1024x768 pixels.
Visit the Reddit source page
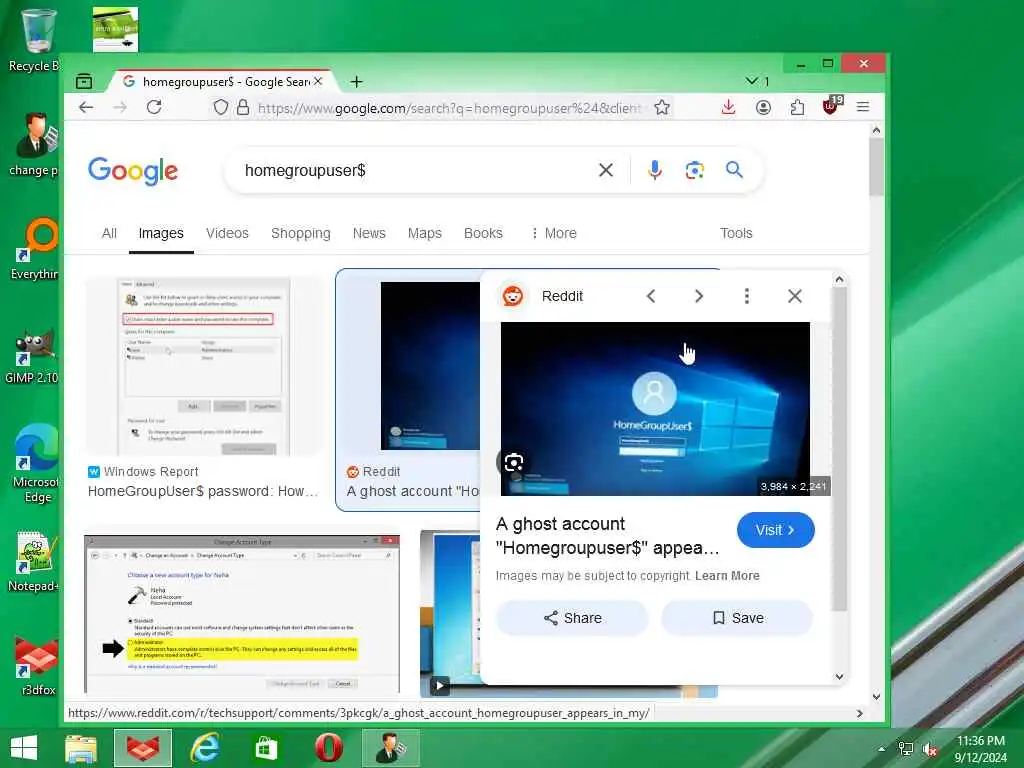pyautogui.click(x=775, y=530)
